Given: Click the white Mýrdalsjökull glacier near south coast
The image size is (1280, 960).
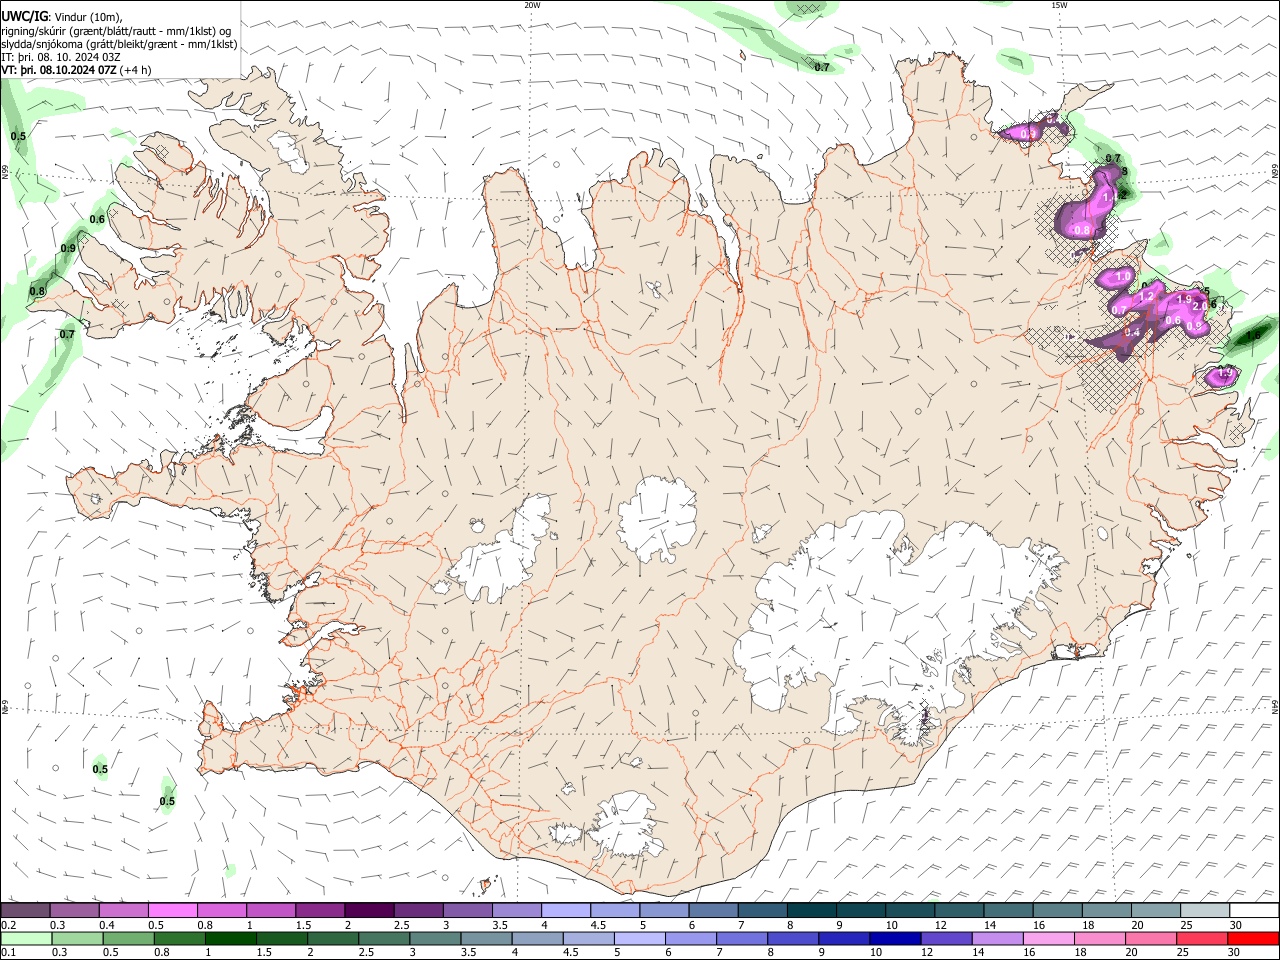Looking at the screenshot, I should coord(626,827).
